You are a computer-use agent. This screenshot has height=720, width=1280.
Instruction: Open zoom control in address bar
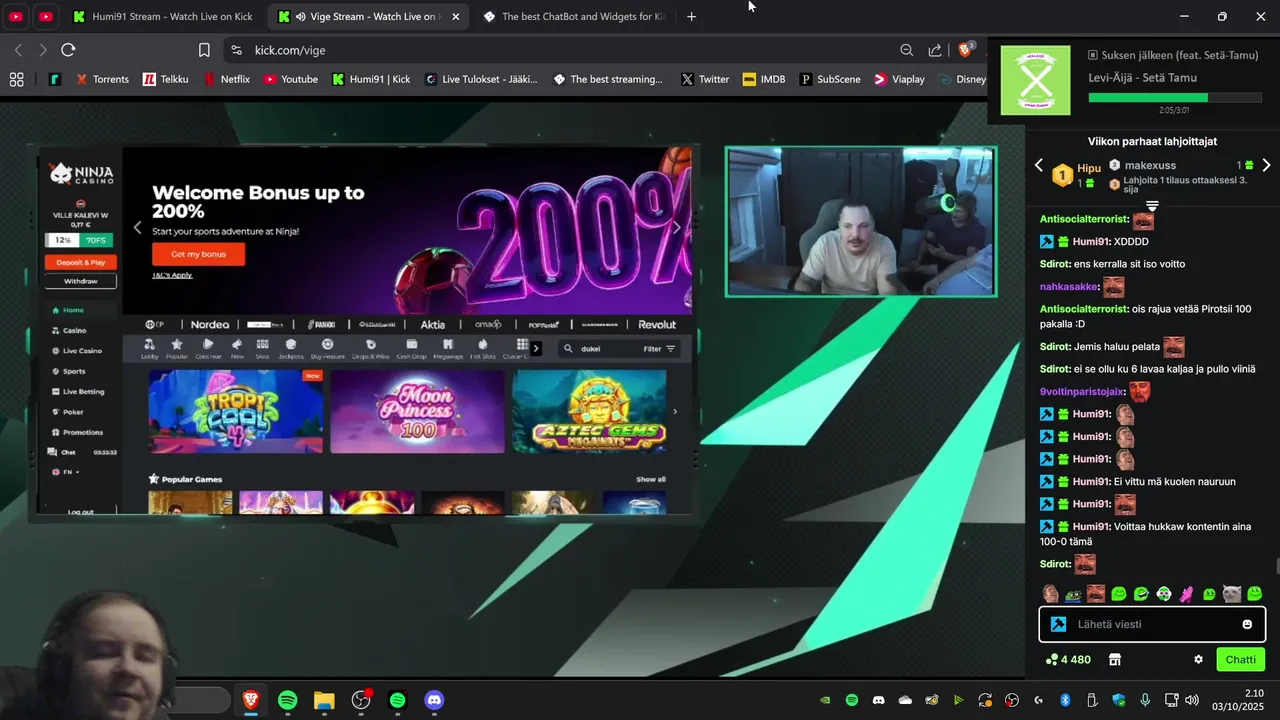906,50
